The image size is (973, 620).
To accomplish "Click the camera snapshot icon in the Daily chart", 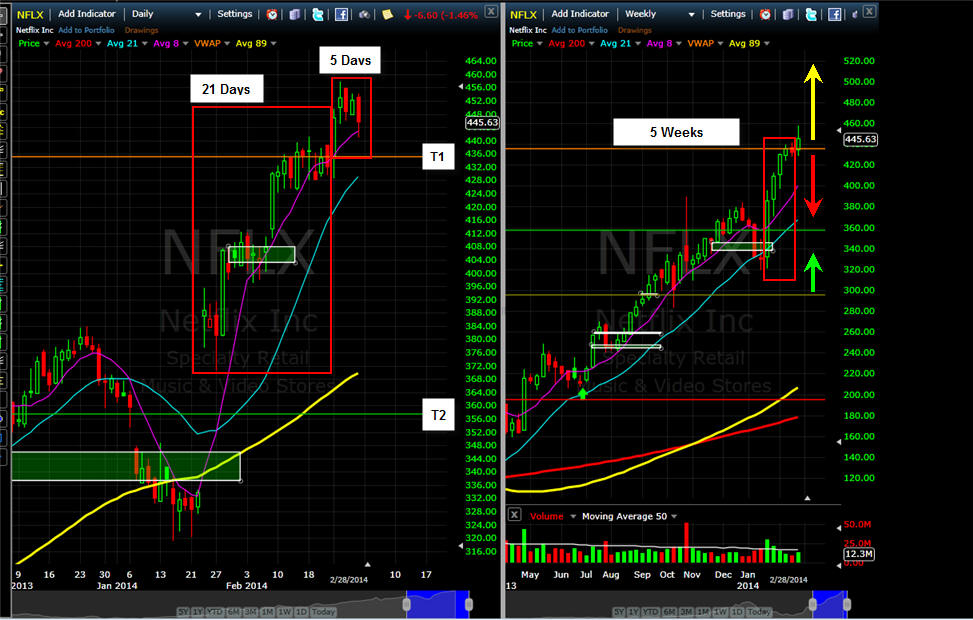I will [x=364, y=14].
